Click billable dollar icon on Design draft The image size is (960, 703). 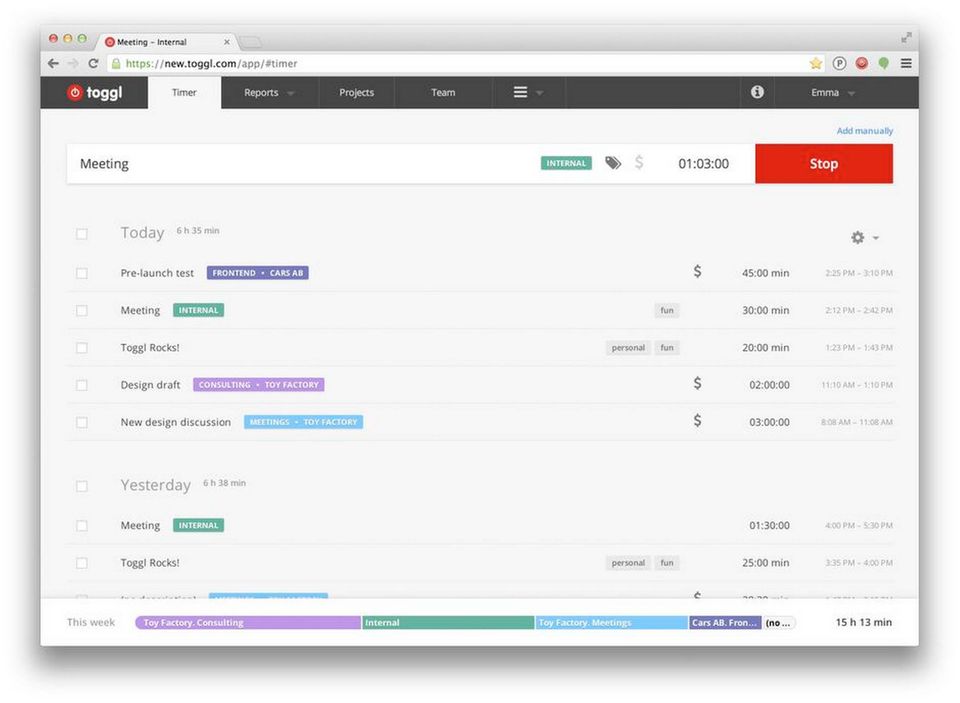point(697,384)
